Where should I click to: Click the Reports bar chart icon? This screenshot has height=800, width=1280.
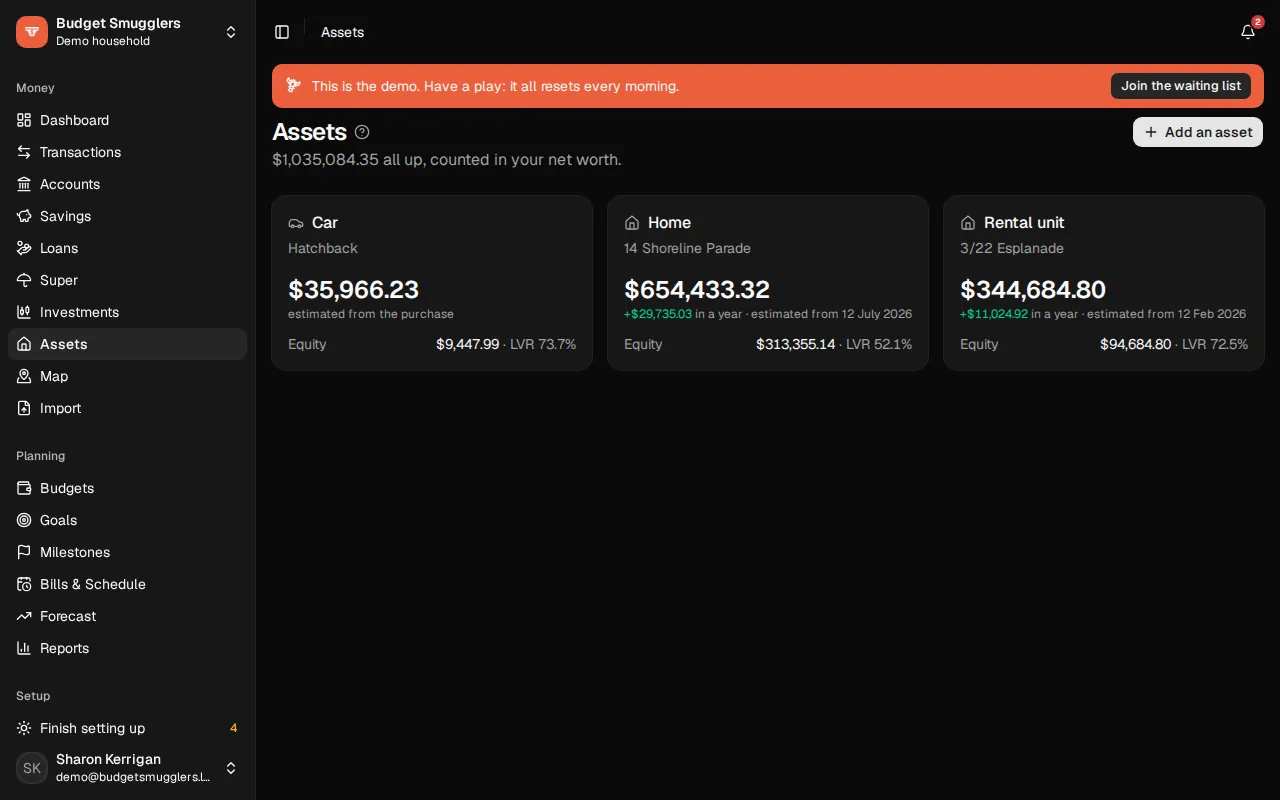[24, 648]
